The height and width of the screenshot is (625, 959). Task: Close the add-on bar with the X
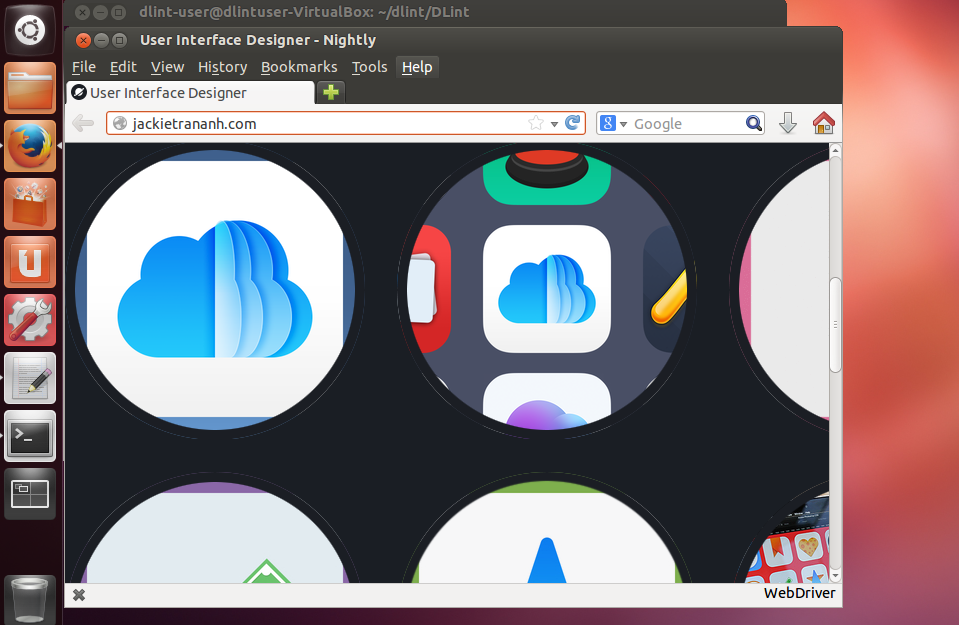[79, 595]
